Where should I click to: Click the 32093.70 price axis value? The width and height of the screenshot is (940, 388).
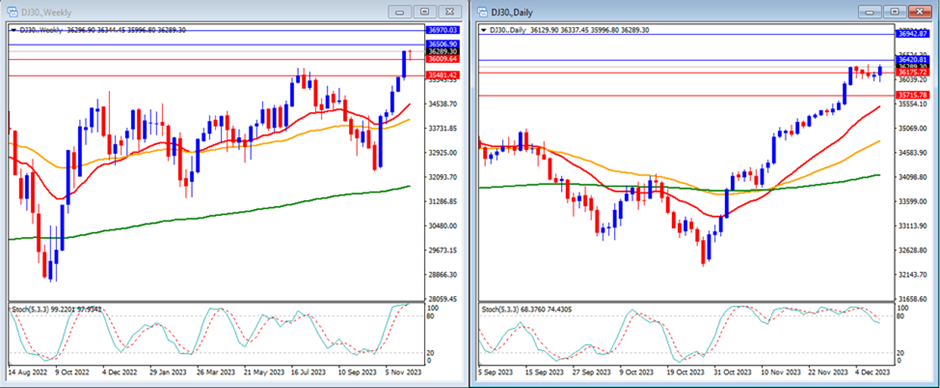point(444,177)
